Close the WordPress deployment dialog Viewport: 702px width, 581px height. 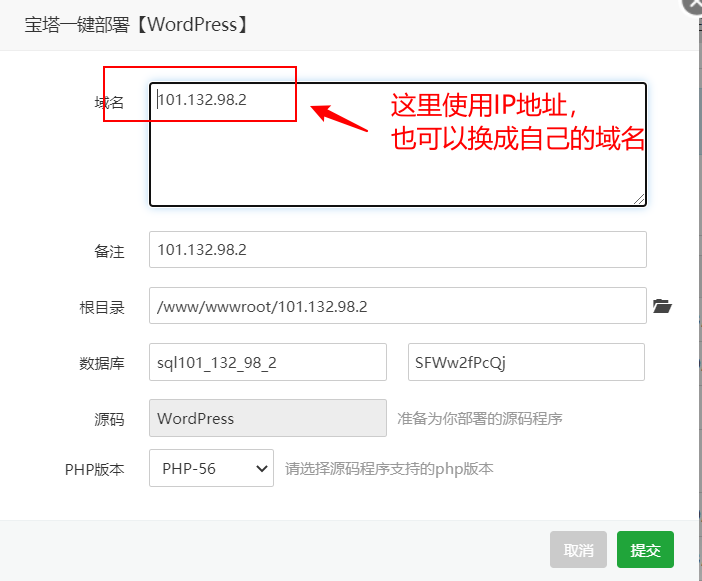tap(693, 6)
